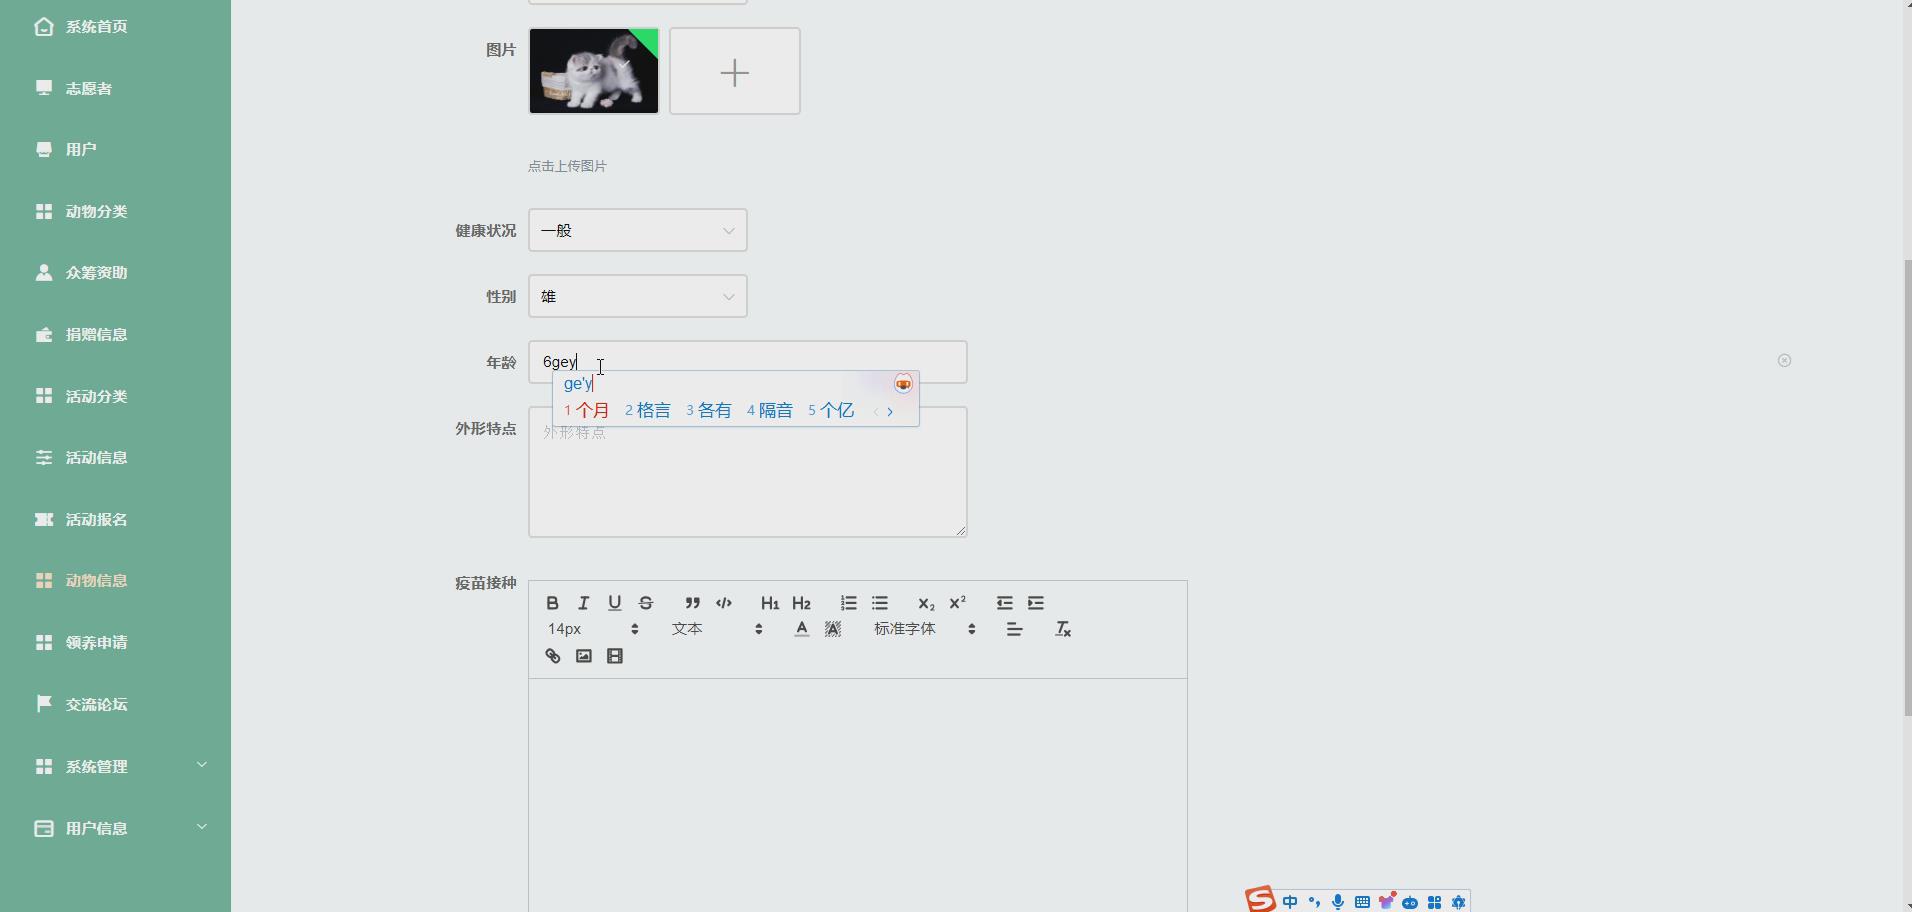1912x912 pixels.
Task: Insert a blockquote
Action: [x=692, y=603]
